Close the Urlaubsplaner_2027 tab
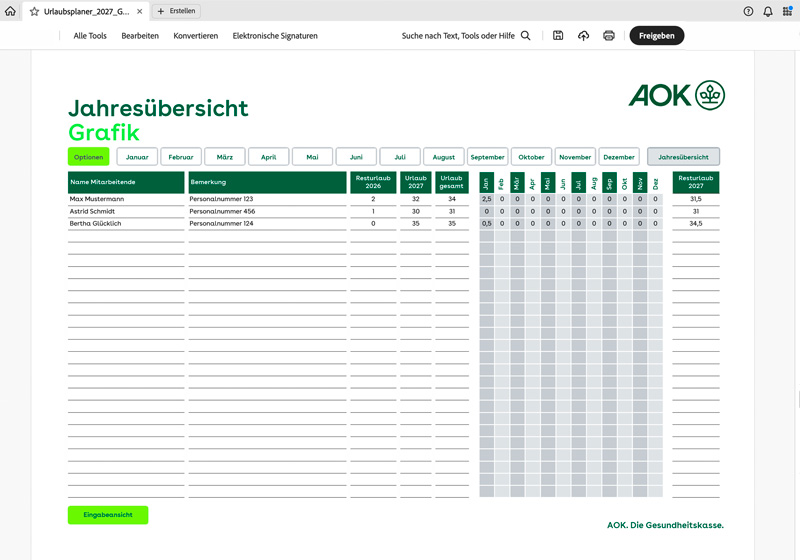Viewport: 800px width, 560px height. click(138, 11)
